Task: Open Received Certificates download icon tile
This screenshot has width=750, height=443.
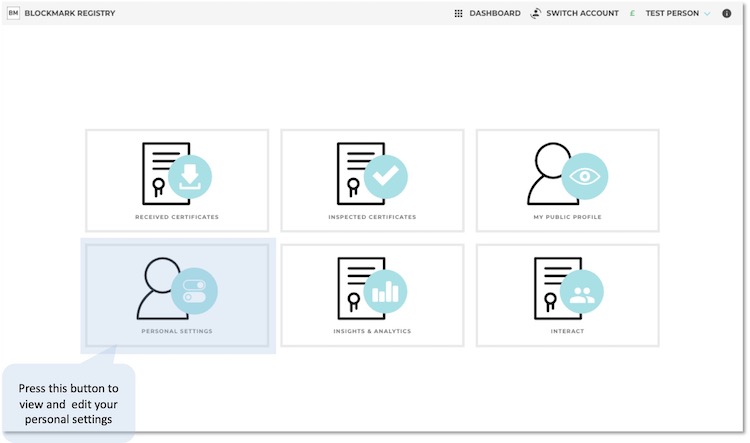Action: (x=190, y=178)
